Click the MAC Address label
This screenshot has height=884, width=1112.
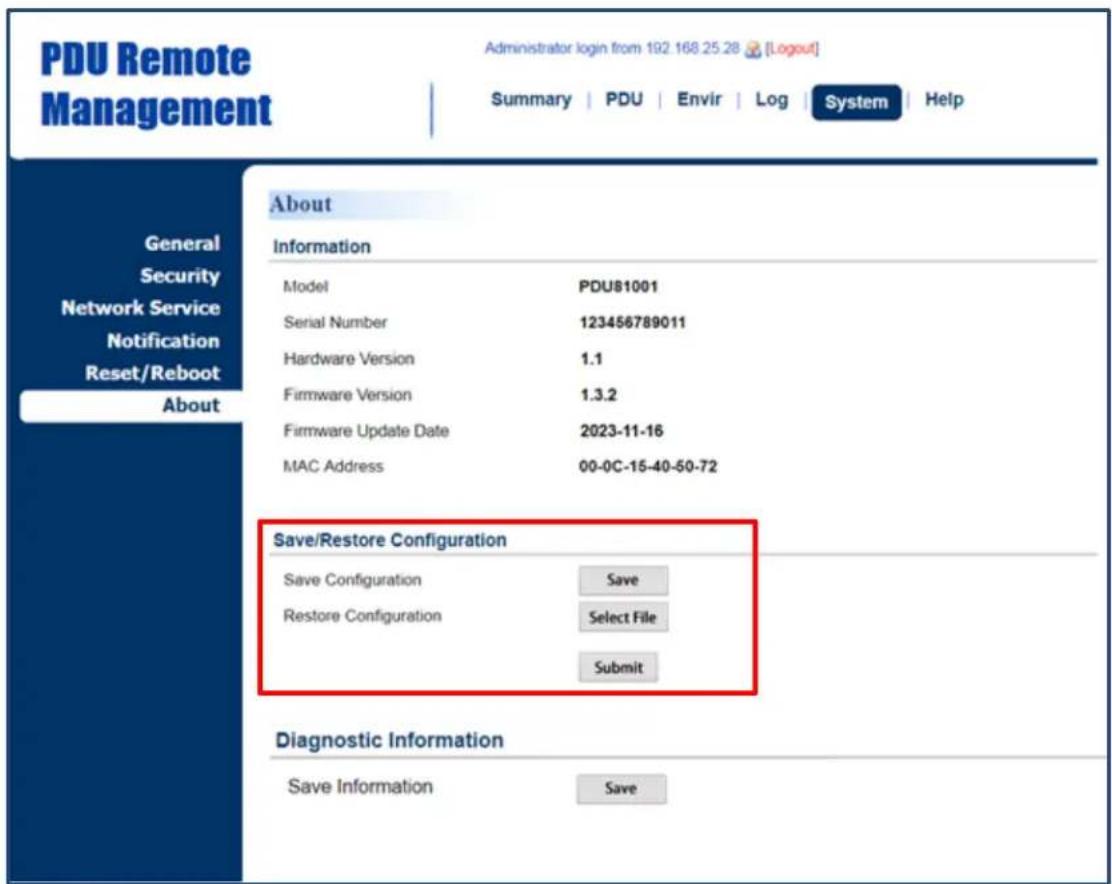[x=333, y=466]
